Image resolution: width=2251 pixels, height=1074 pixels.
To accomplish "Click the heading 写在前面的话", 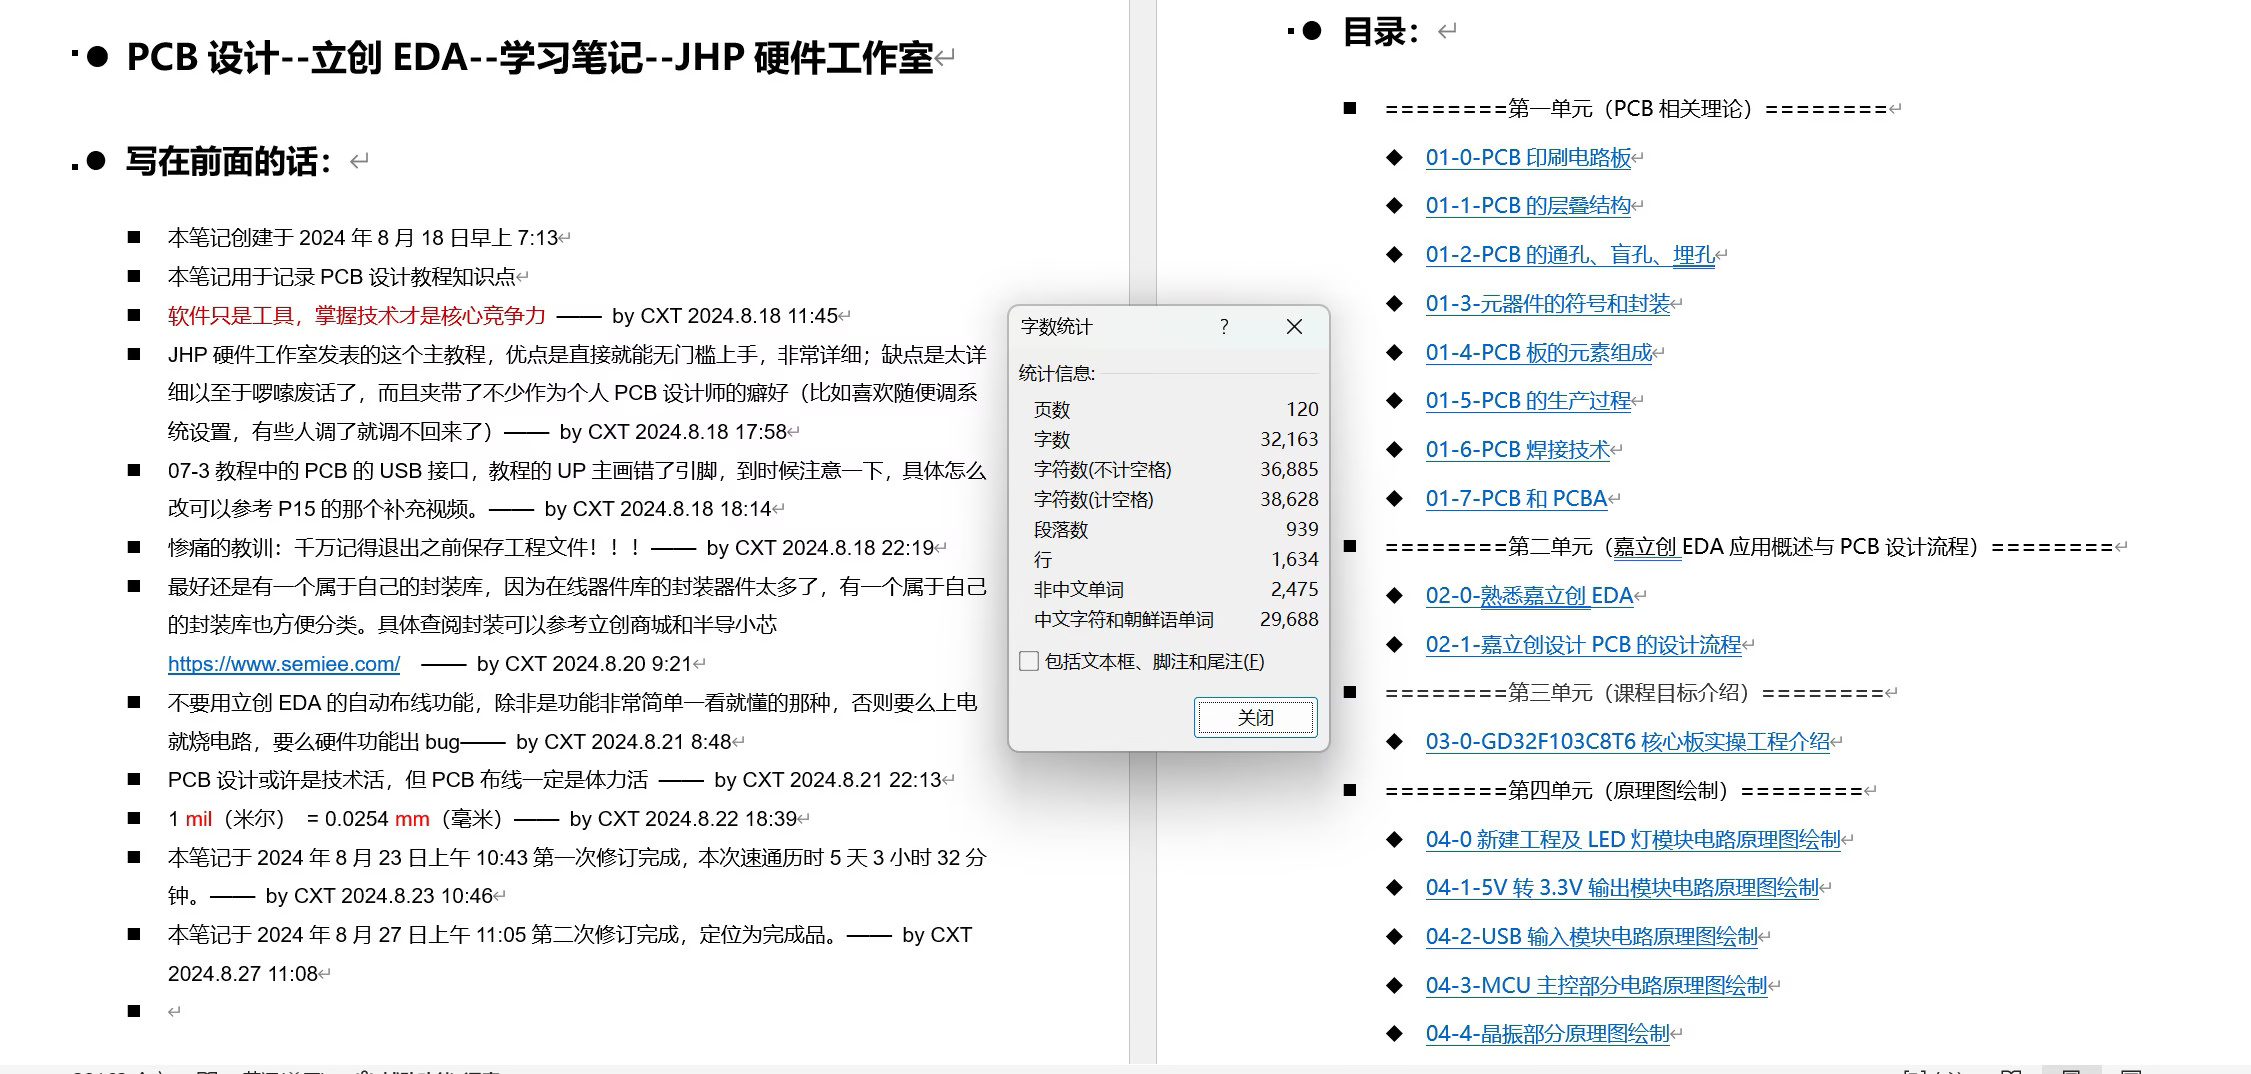I will [228, 161].
